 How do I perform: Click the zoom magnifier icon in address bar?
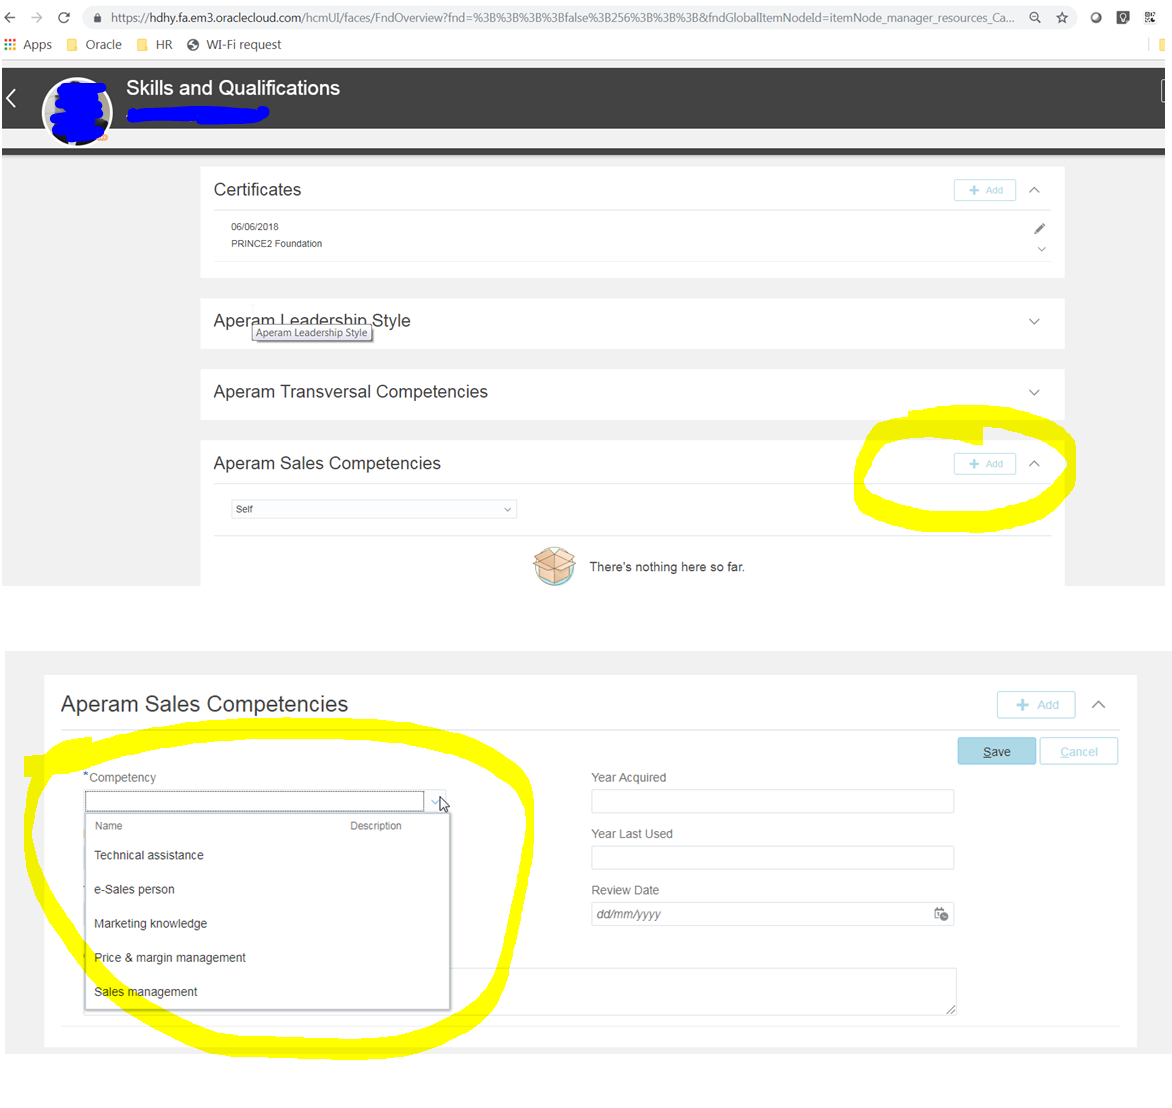pyautogui.click(x=1035, y=17)
